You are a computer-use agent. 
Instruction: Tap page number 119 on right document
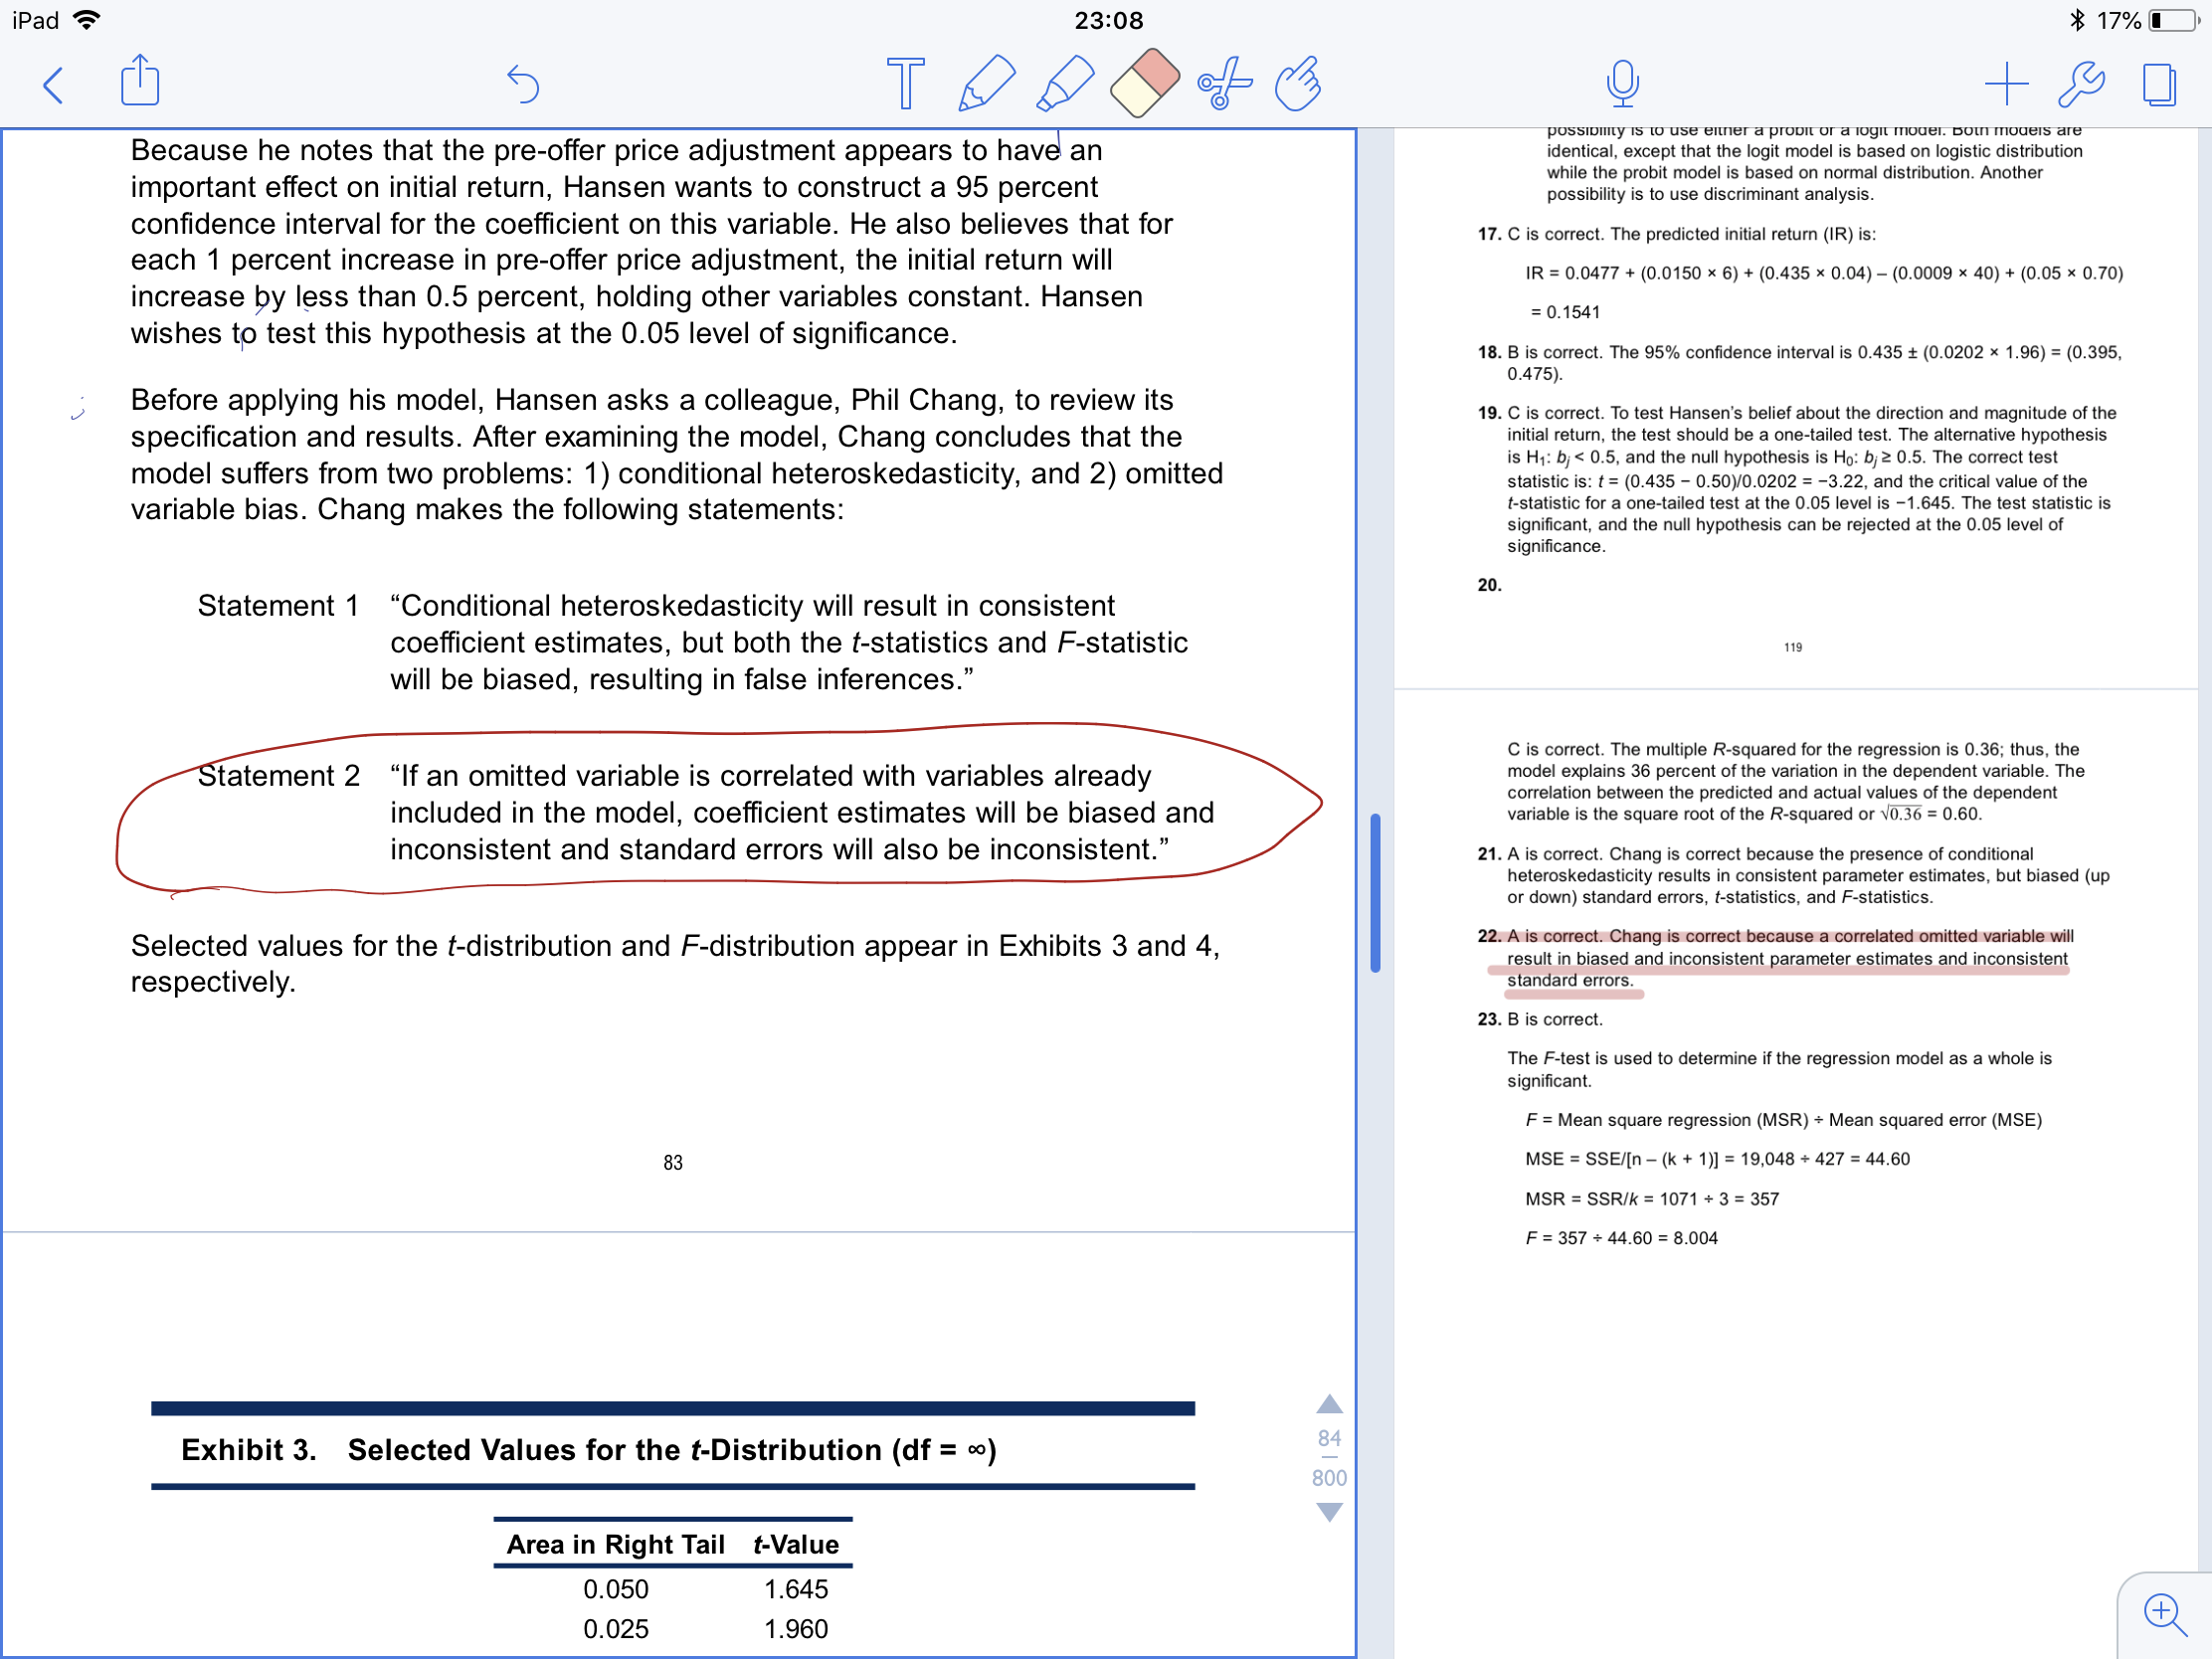click(1793, 647)
